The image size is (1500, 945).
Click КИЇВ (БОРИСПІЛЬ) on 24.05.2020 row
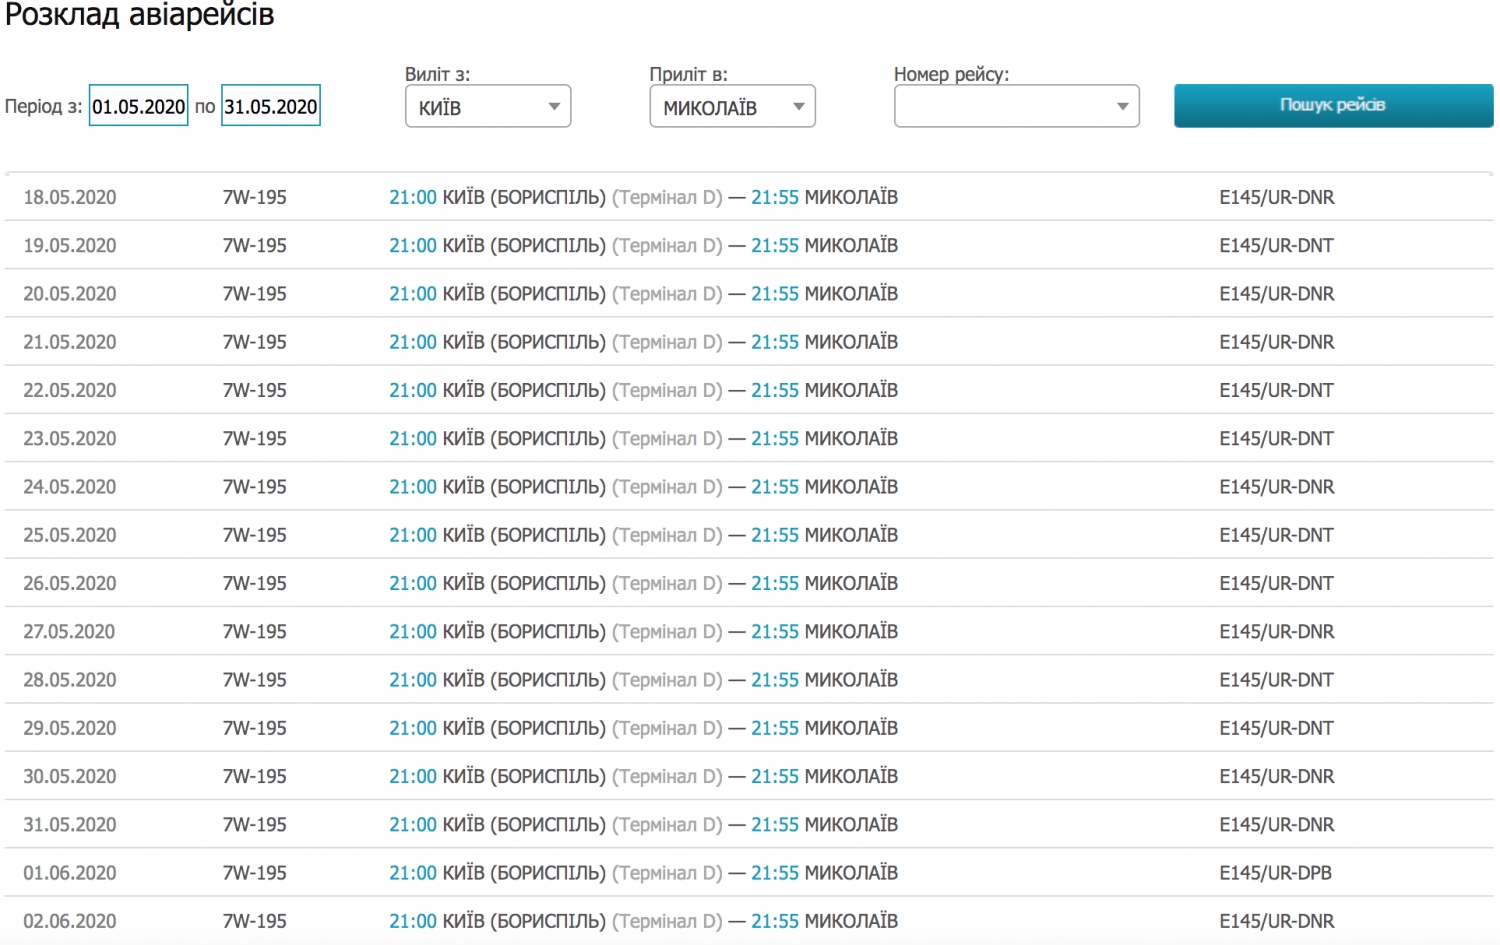pos(523,487)
